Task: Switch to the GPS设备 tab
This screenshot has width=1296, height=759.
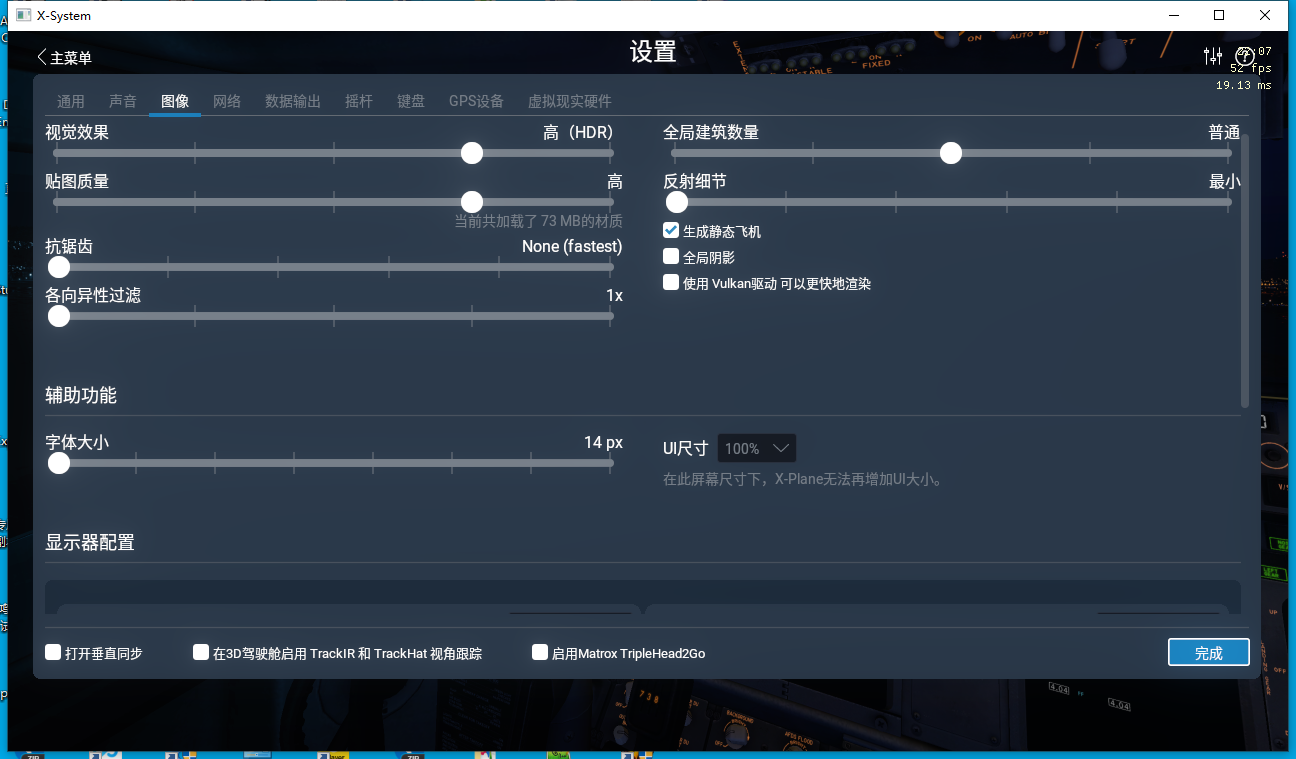Action: pyautogui.click(x=476, y=101)
